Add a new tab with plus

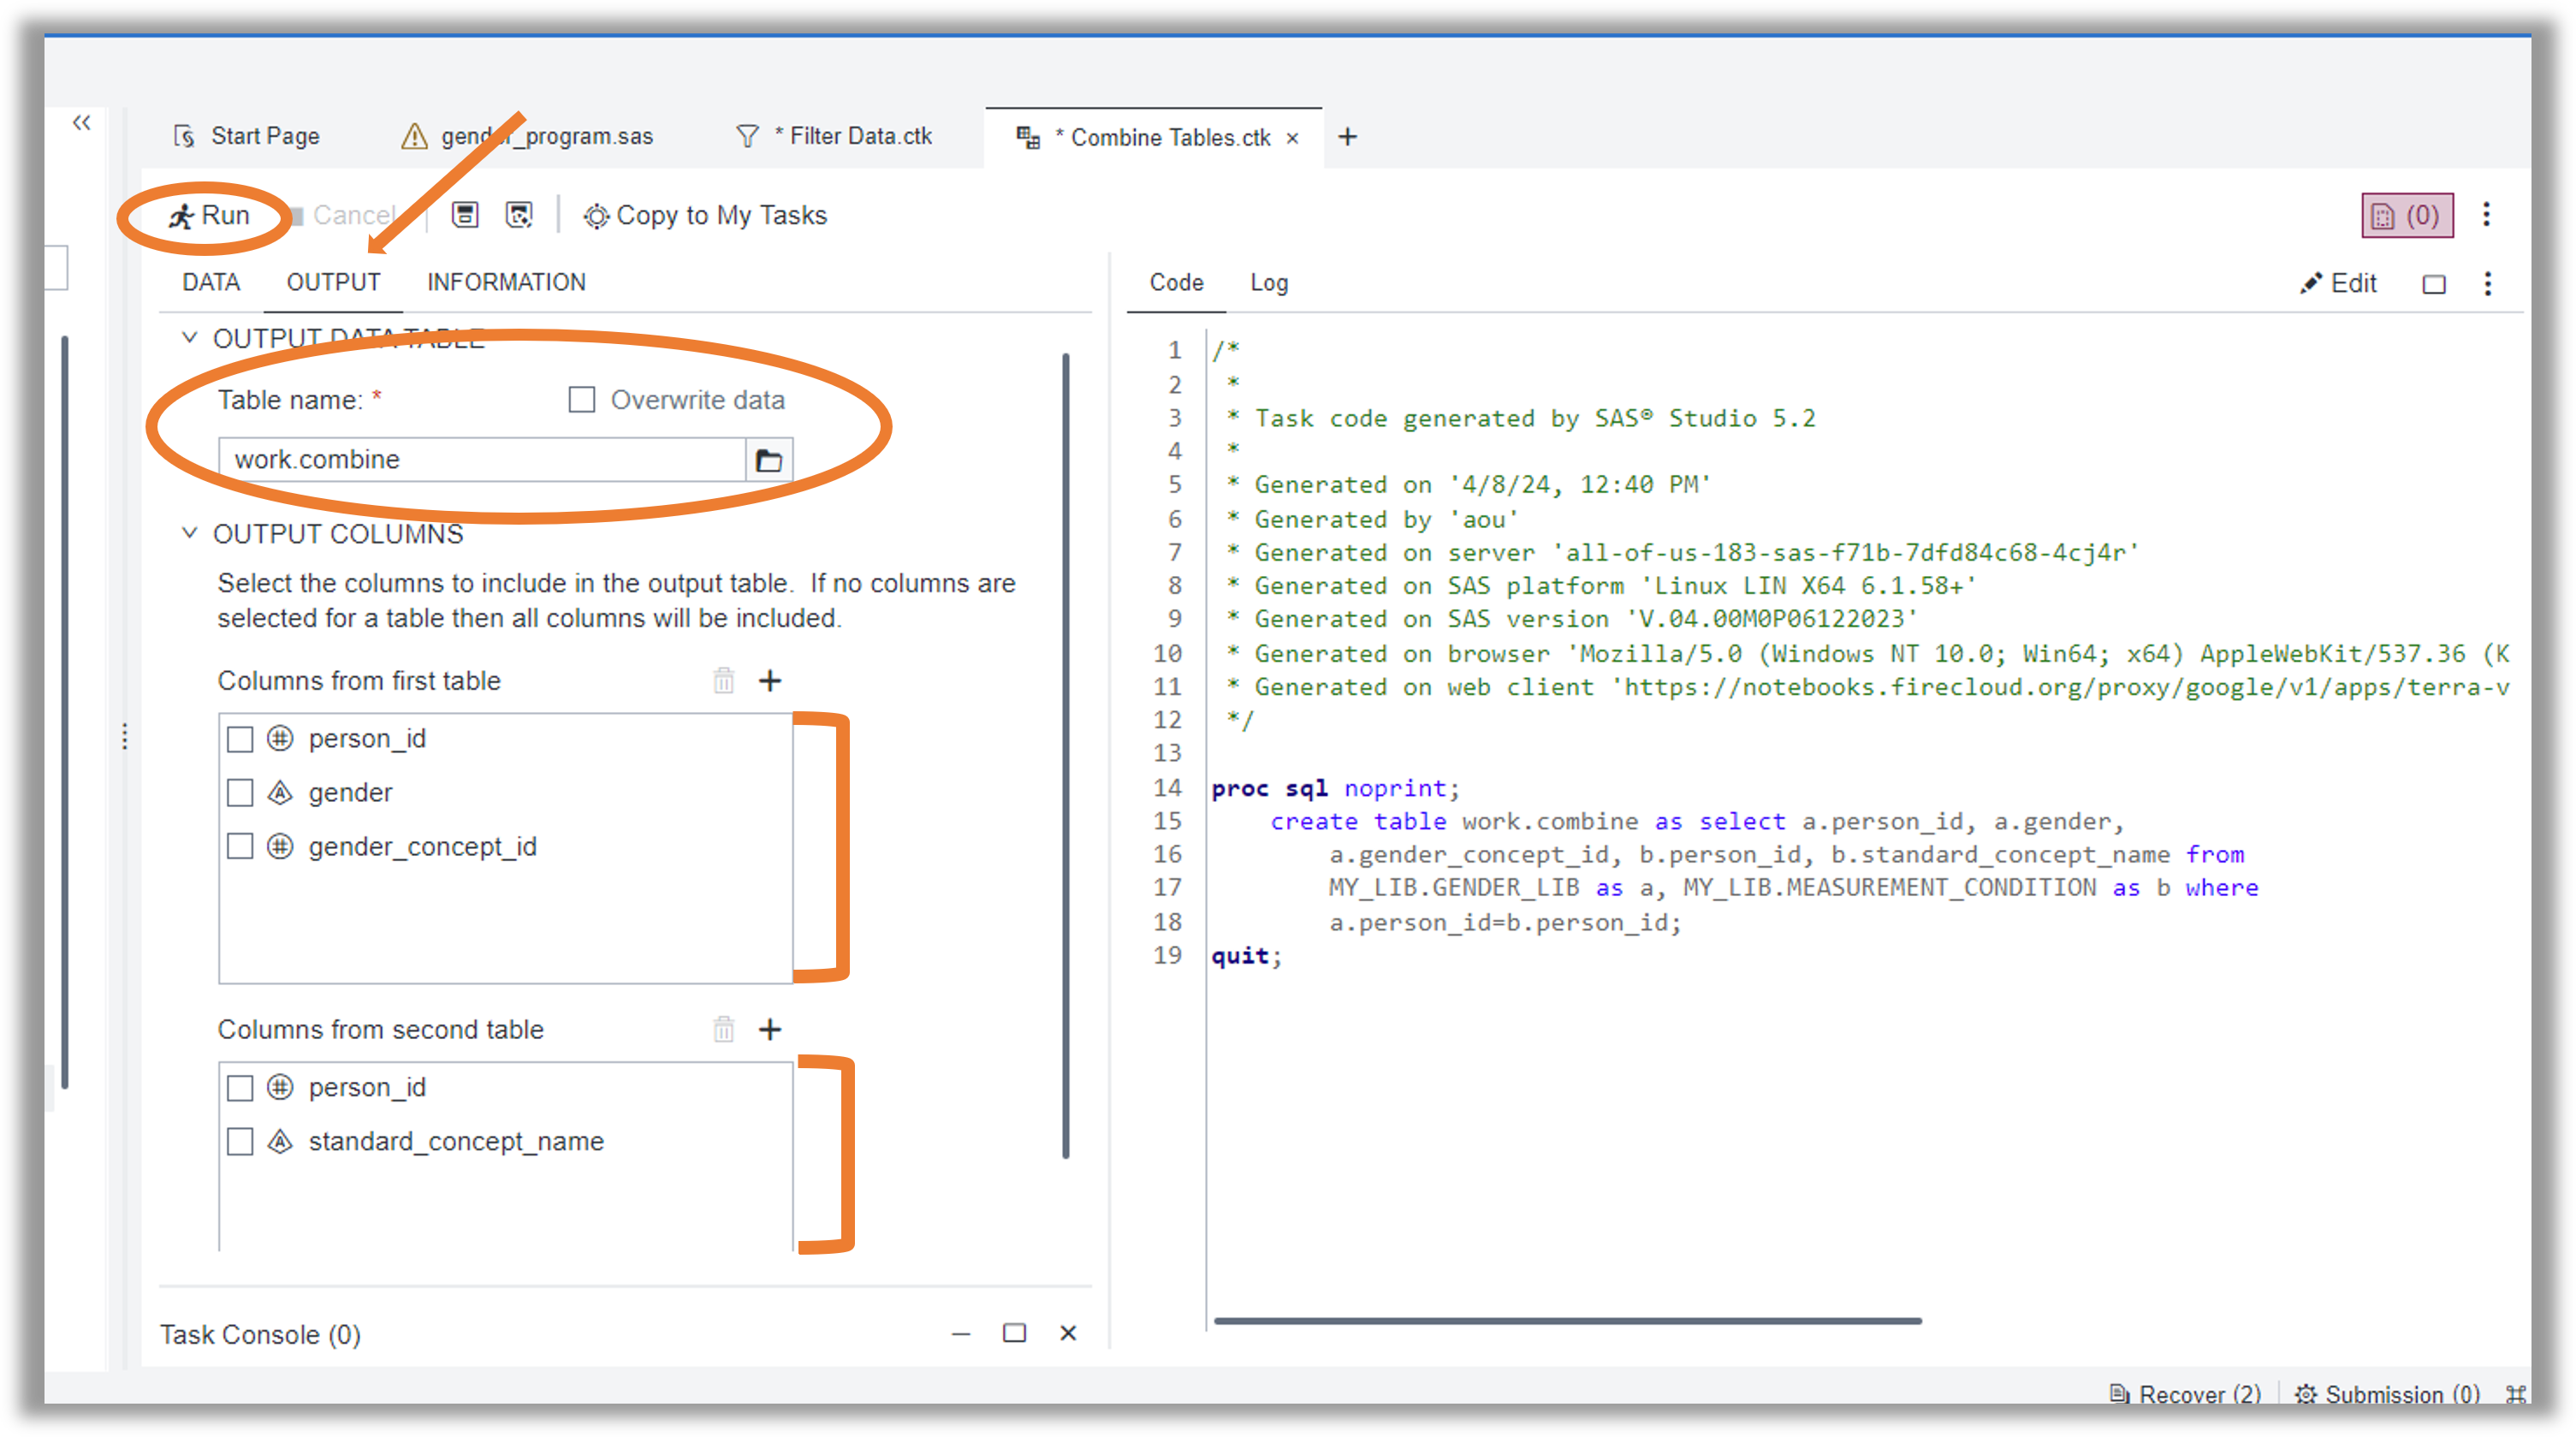point(1347,137)
